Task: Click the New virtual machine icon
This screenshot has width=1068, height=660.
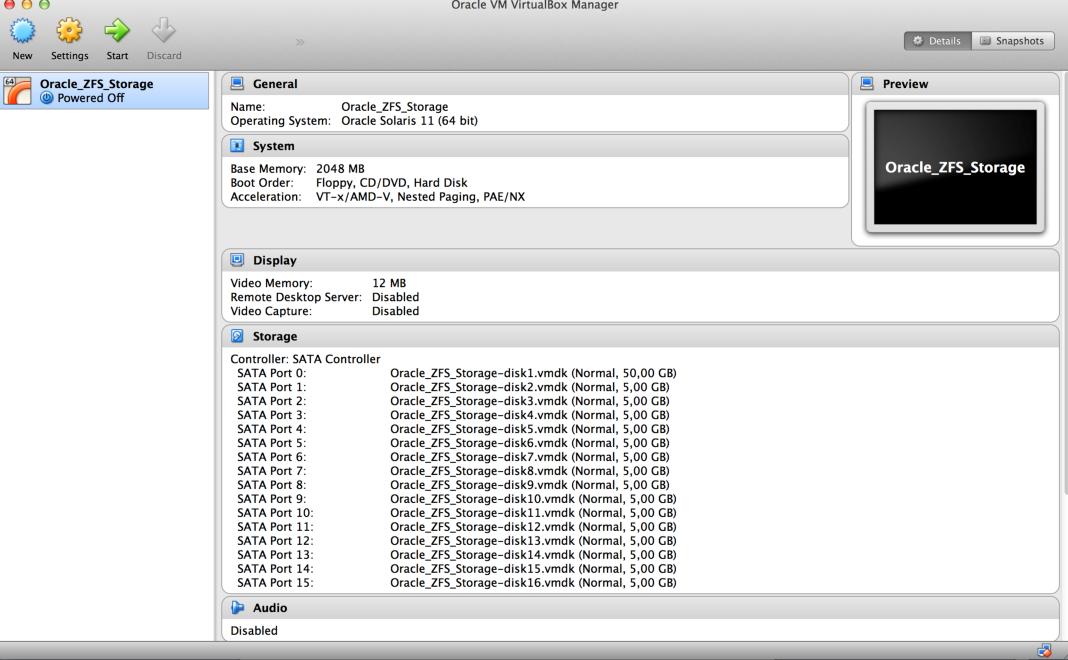Action: click(22, 31)
